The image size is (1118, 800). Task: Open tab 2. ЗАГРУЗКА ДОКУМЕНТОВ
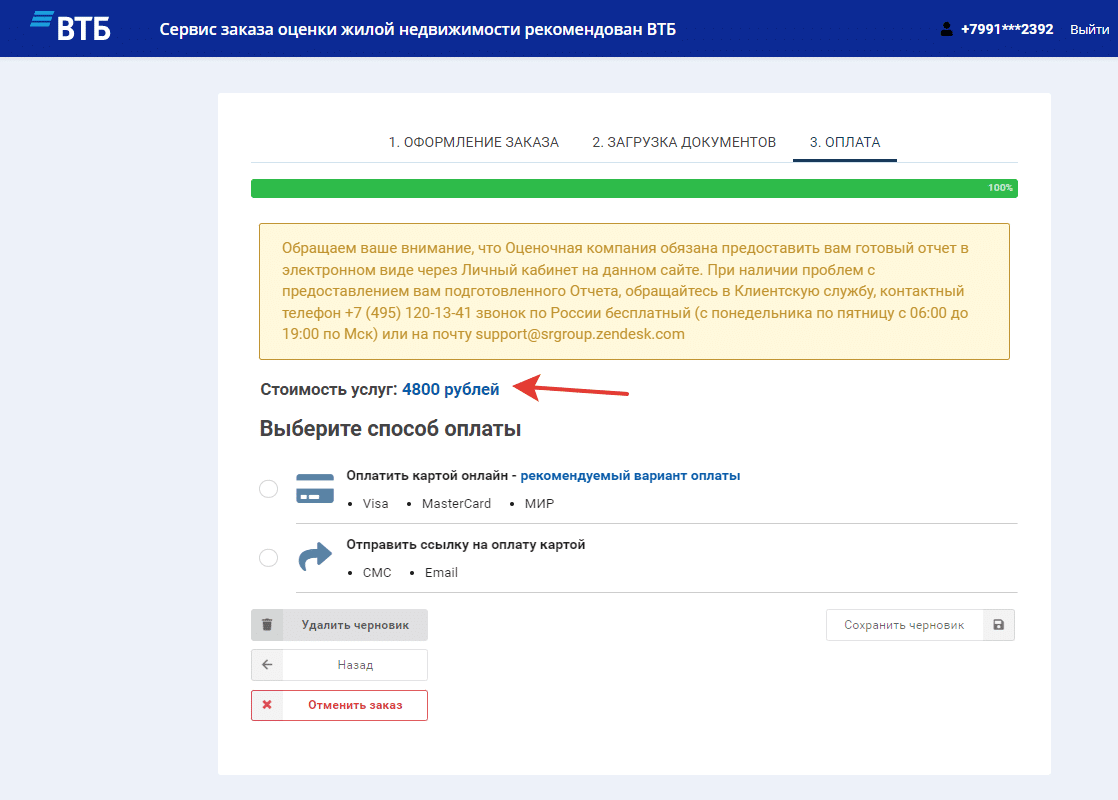point(684,142)
